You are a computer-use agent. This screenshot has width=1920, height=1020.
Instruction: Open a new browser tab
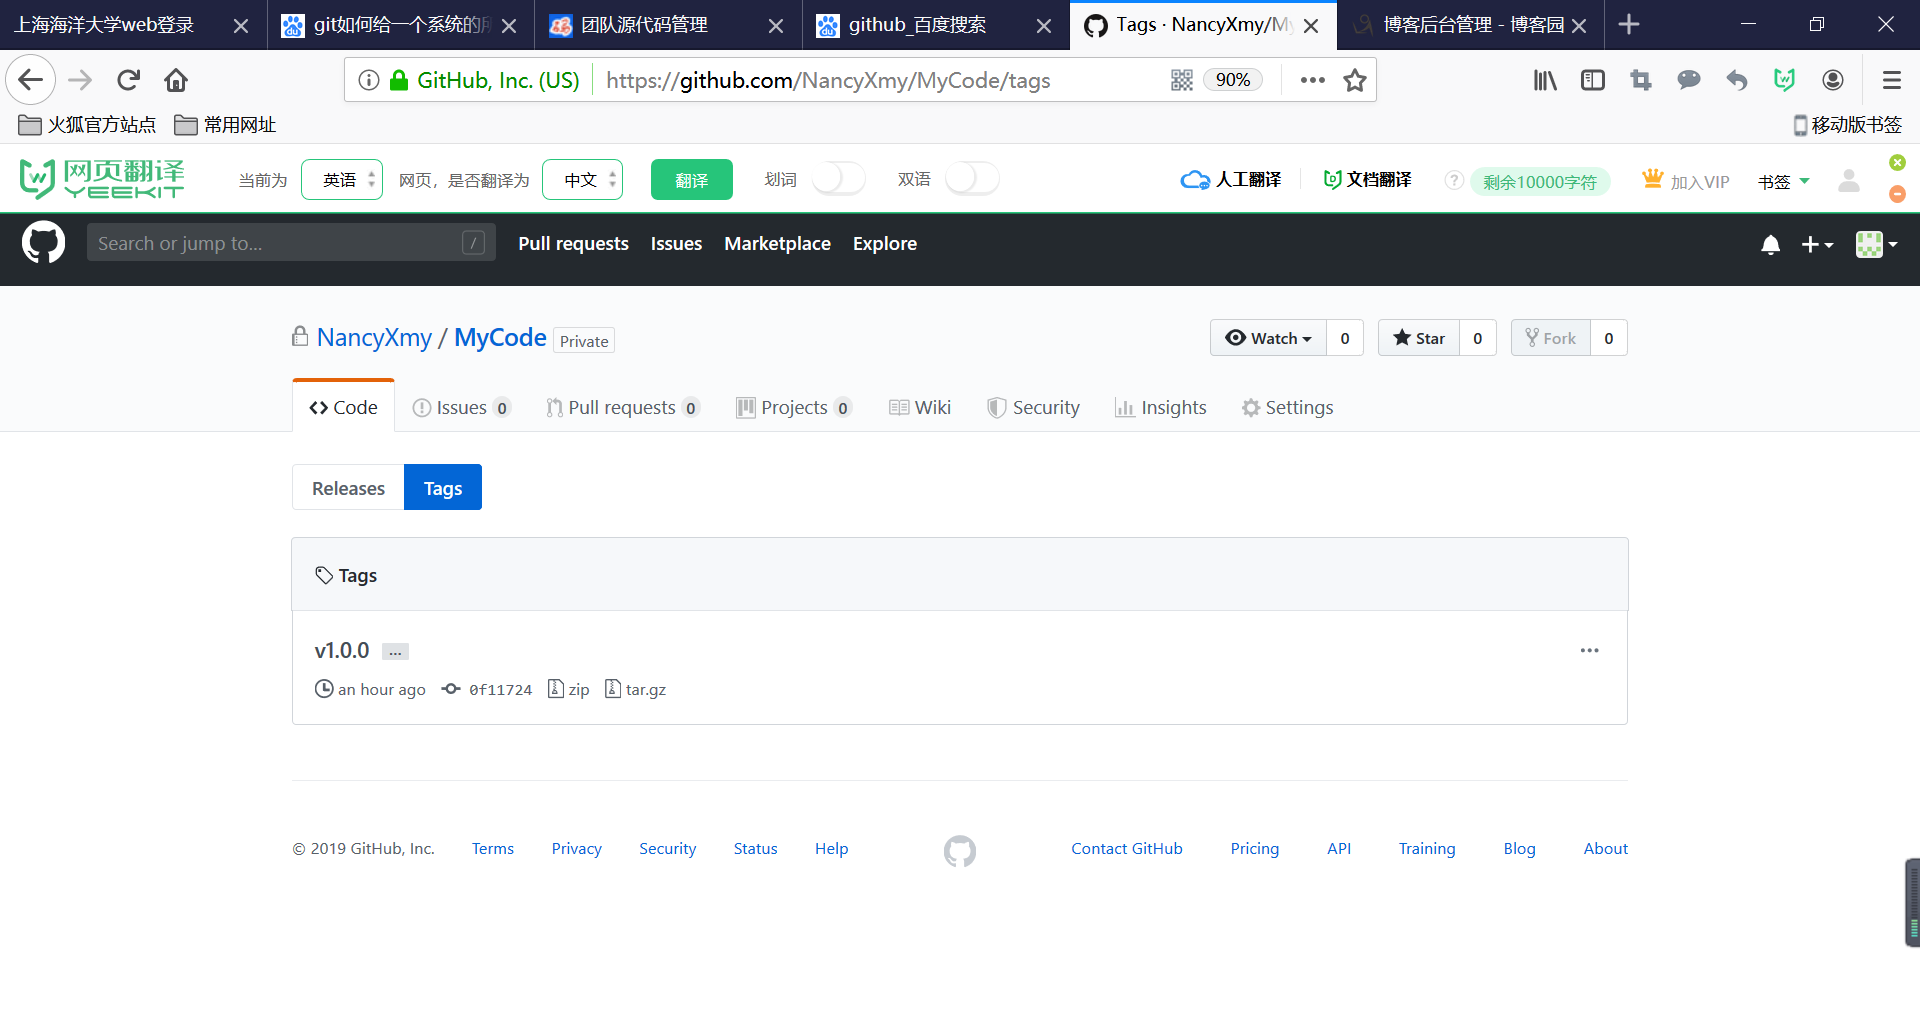point(1629,24)
